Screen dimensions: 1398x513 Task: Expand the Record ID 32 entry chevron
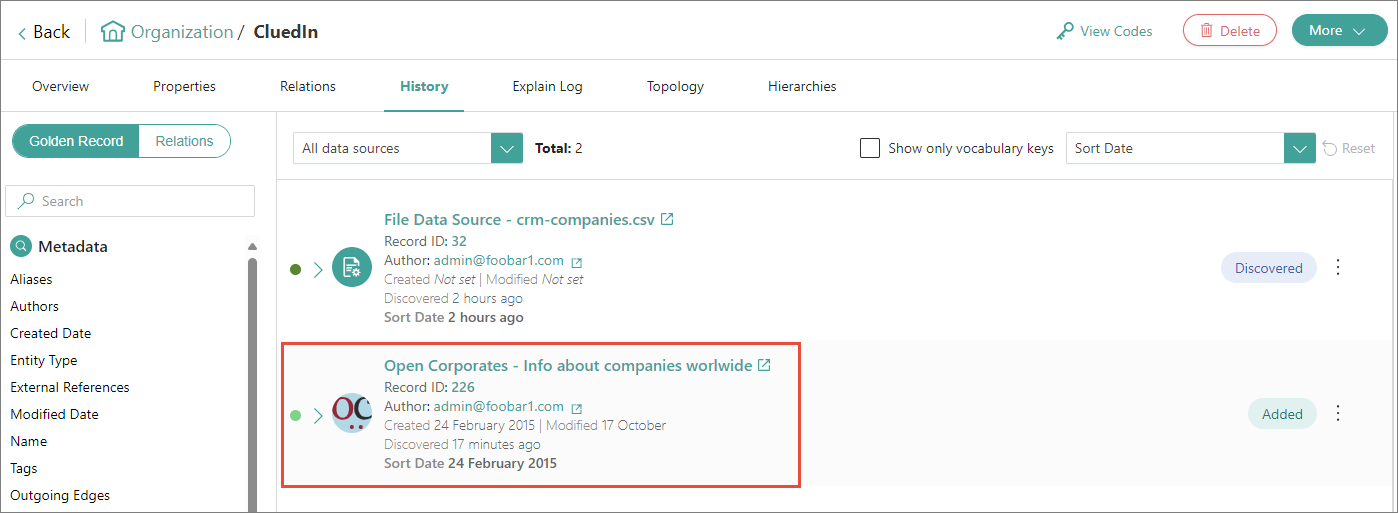pyautogui.click(x=318, y=269)
